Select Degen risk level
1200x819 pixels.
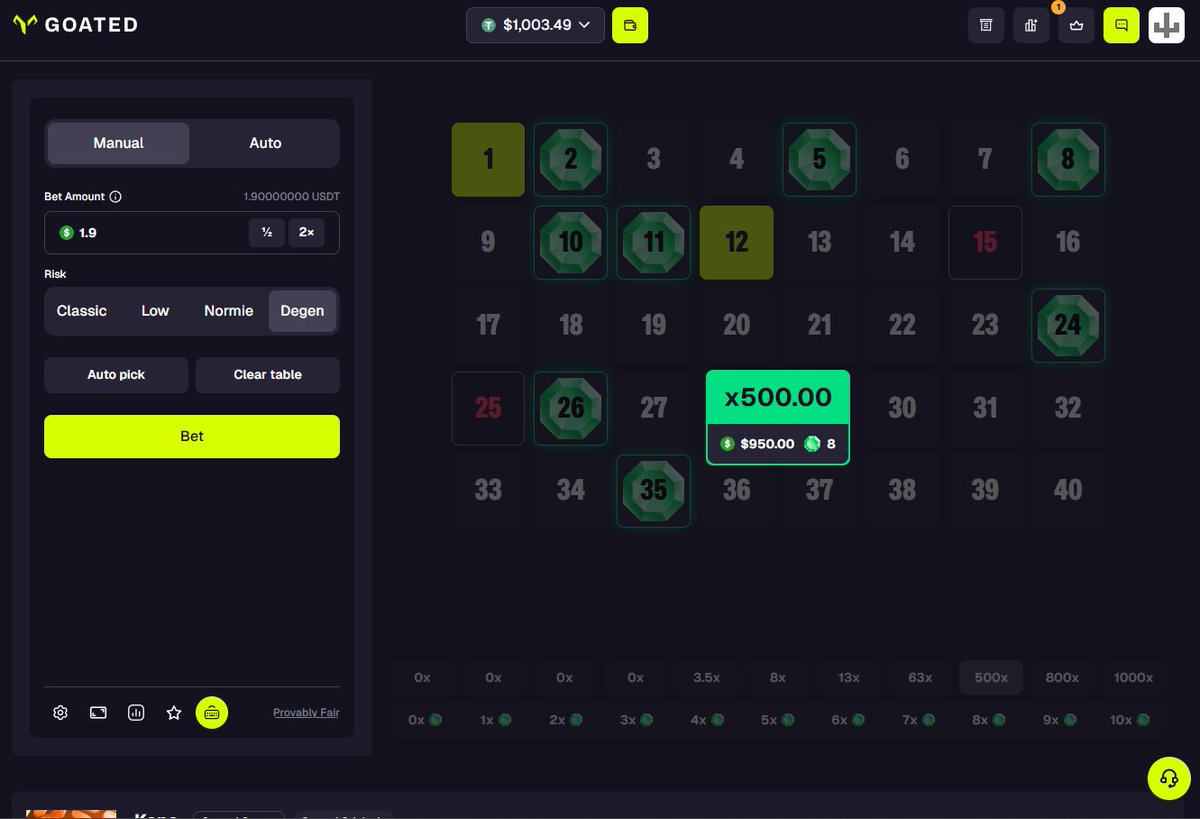click(x=302, y=311)
